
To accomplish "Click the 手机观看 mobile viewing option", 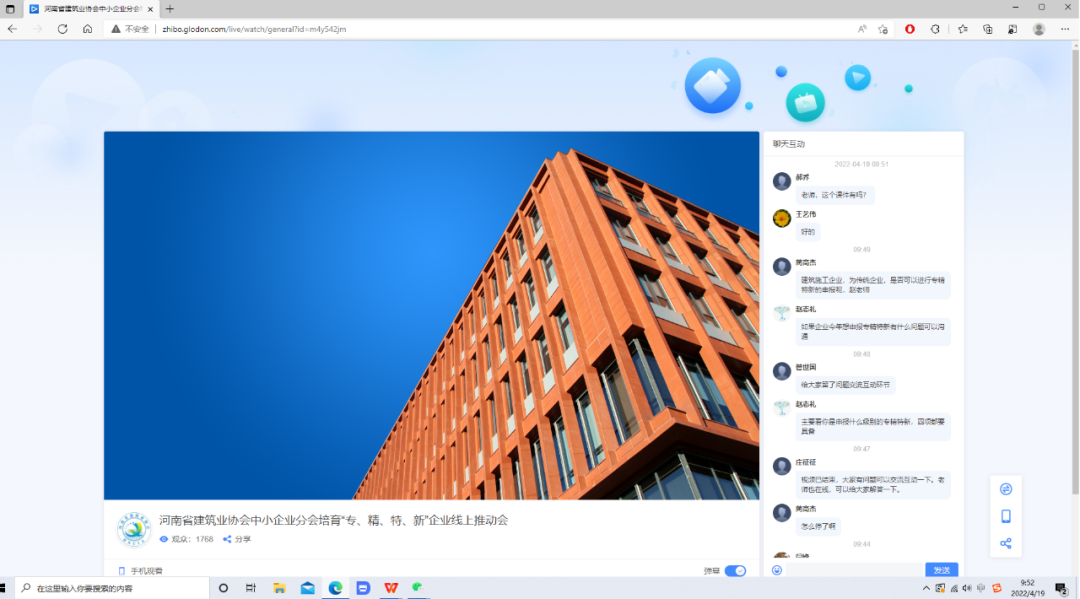I will (x=140, y=571).
